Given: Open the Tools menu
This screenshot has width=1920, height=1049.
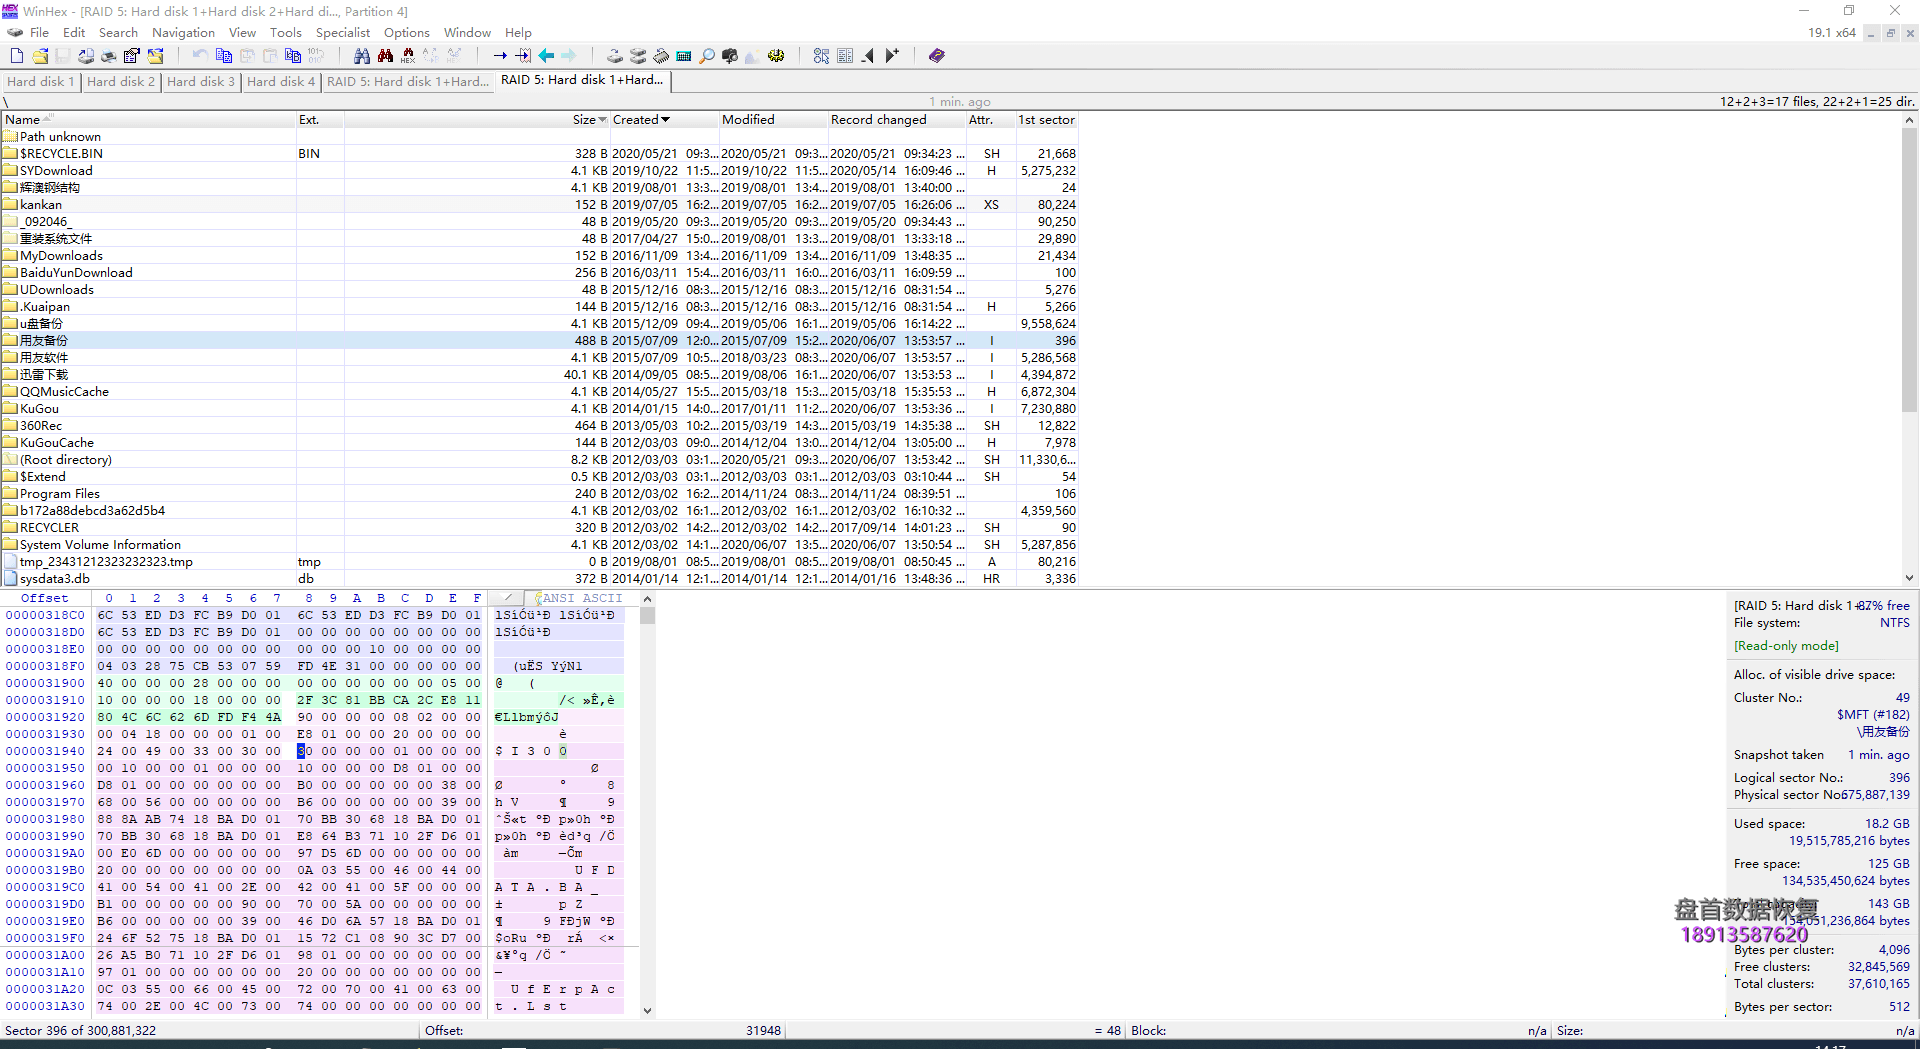Looking at the screenshot, I should [285, 33].
